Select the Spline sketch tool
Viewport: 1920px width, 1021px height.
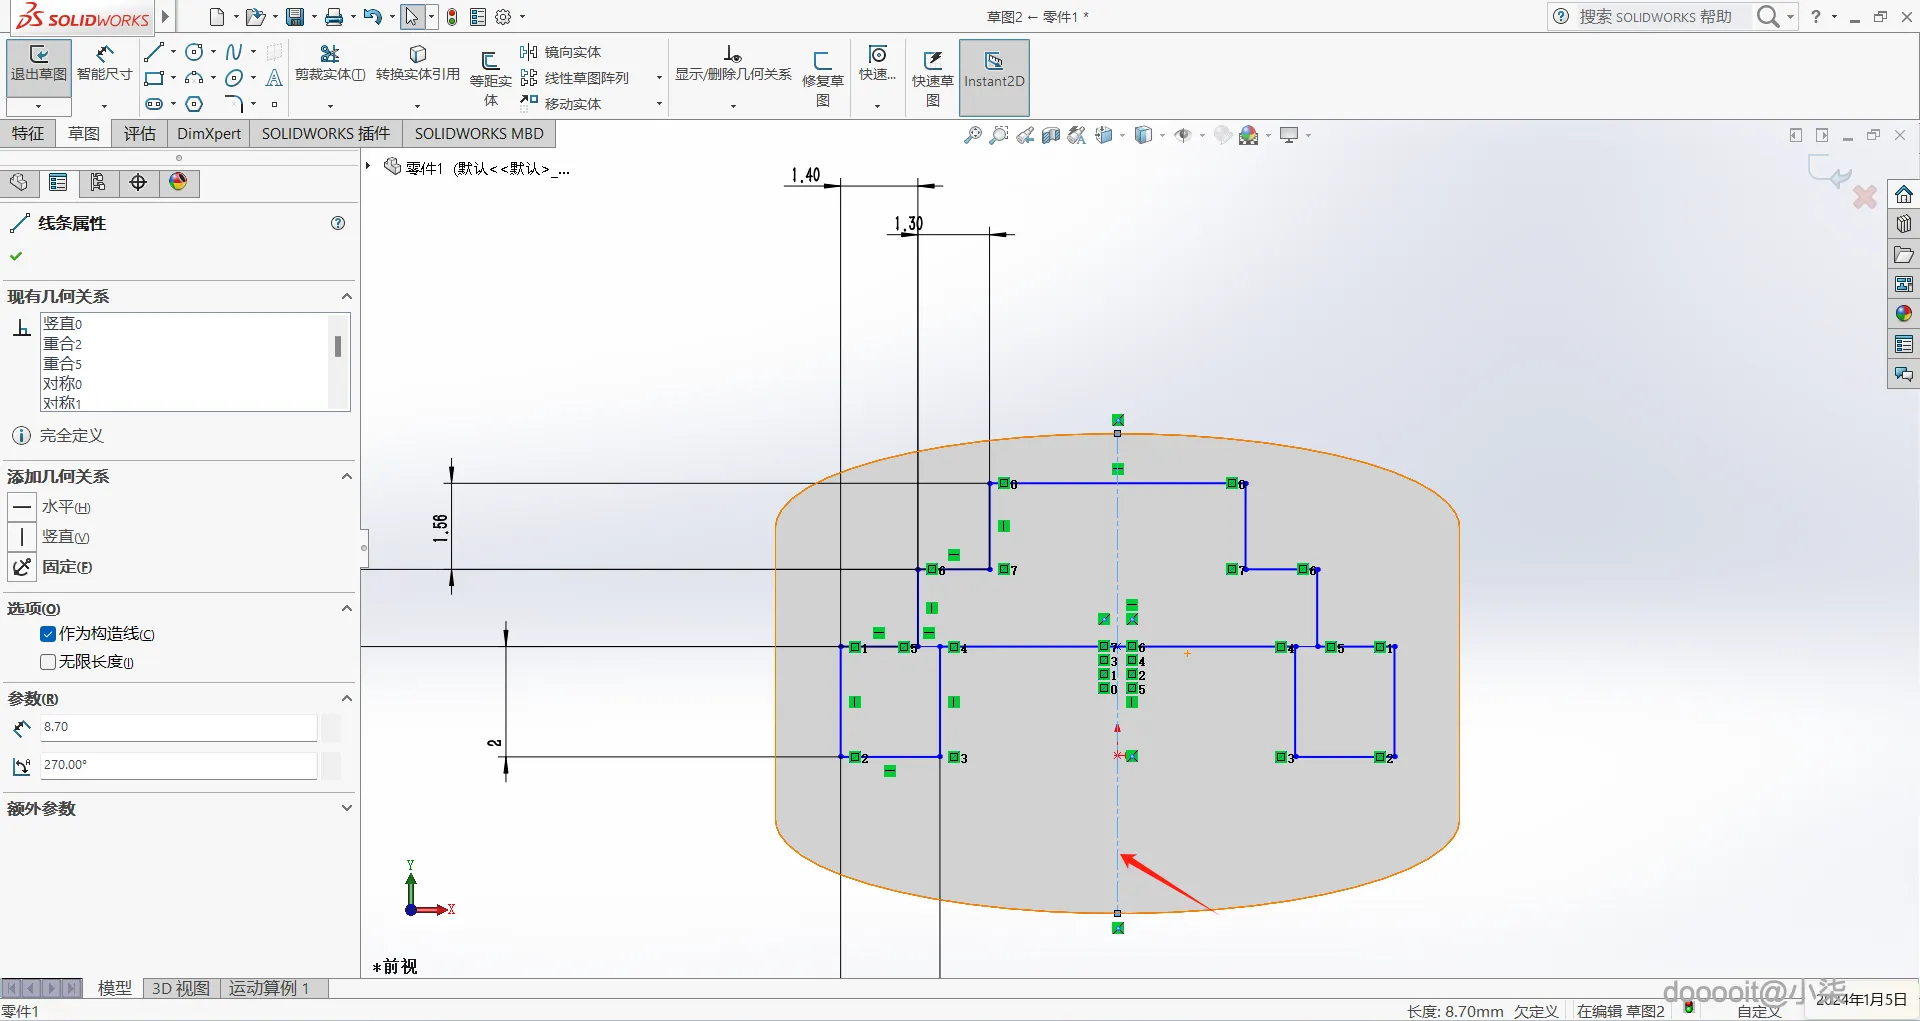click(234, 52)
